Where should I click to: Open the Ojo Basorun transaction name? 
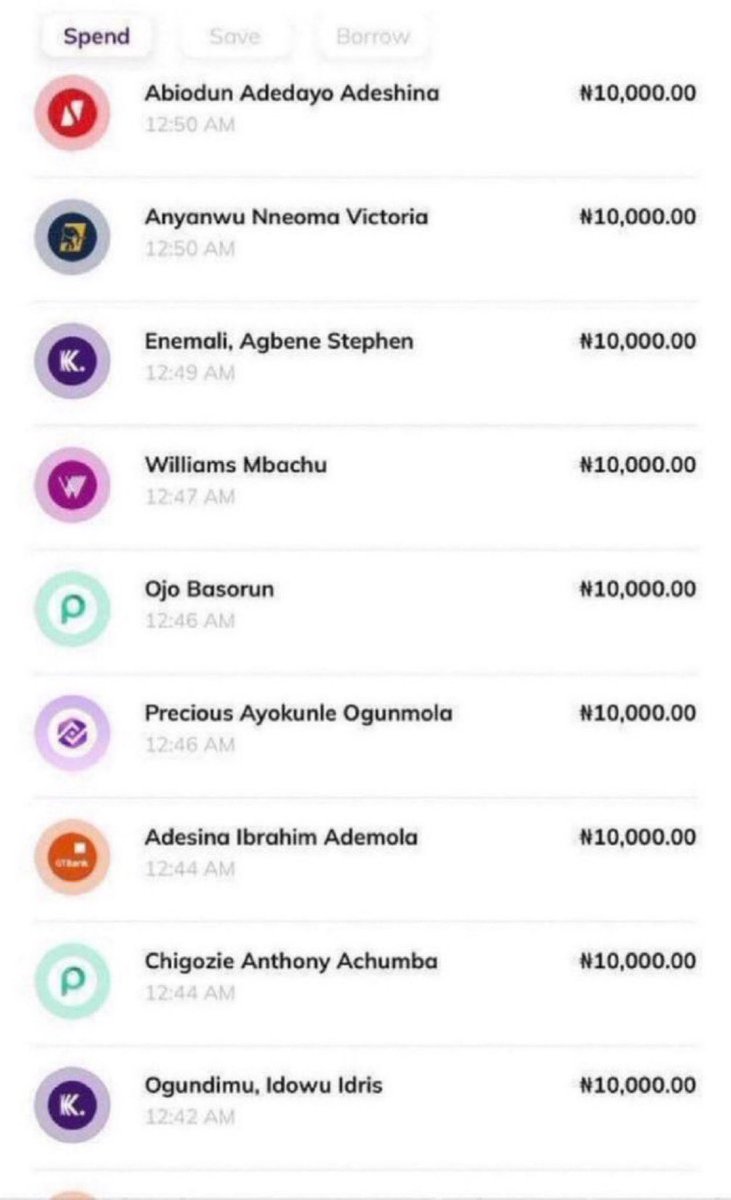point(209,589)
